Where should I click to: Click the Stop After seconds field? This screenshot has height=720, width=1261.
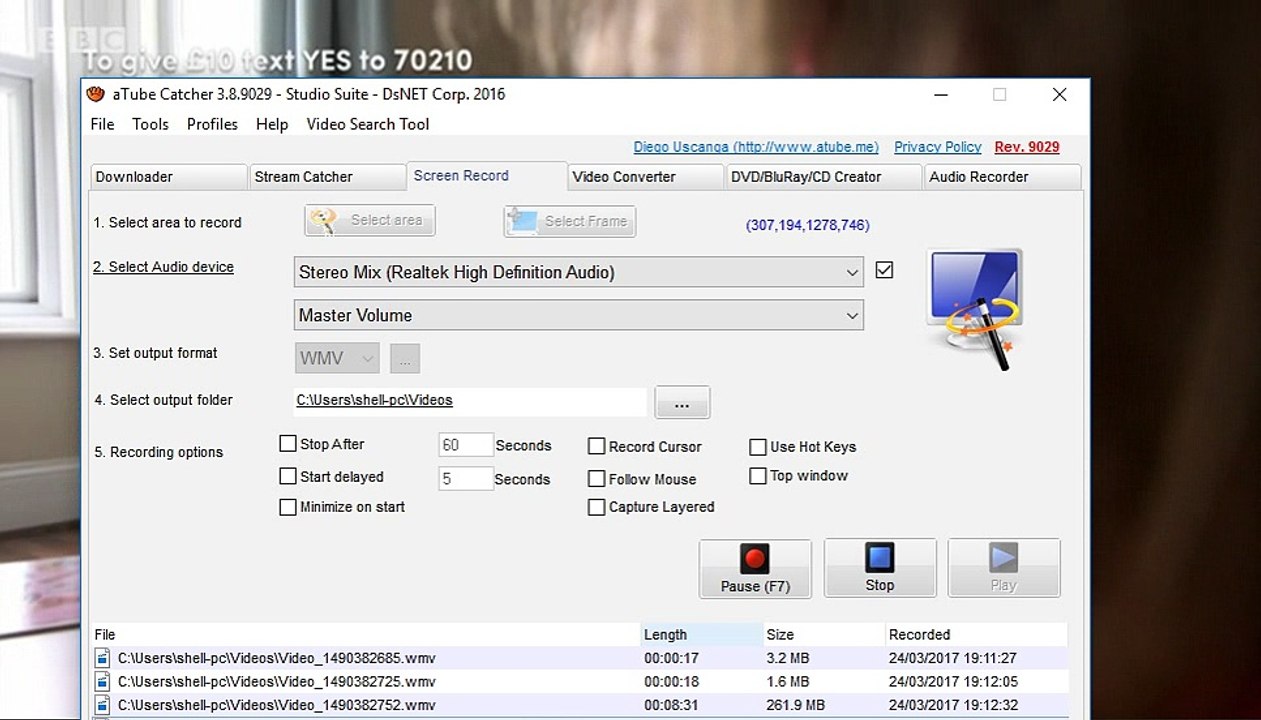click(466, 445)
